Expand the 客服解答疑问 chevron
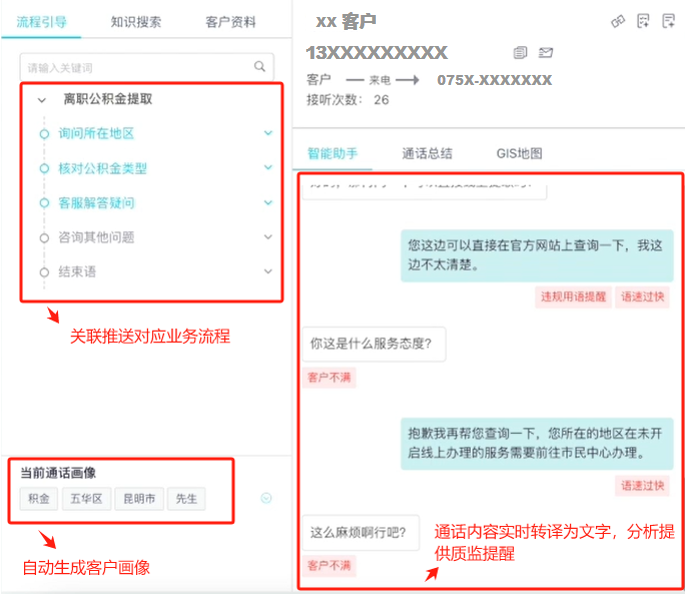685x594 pixels. click(268, 202)
